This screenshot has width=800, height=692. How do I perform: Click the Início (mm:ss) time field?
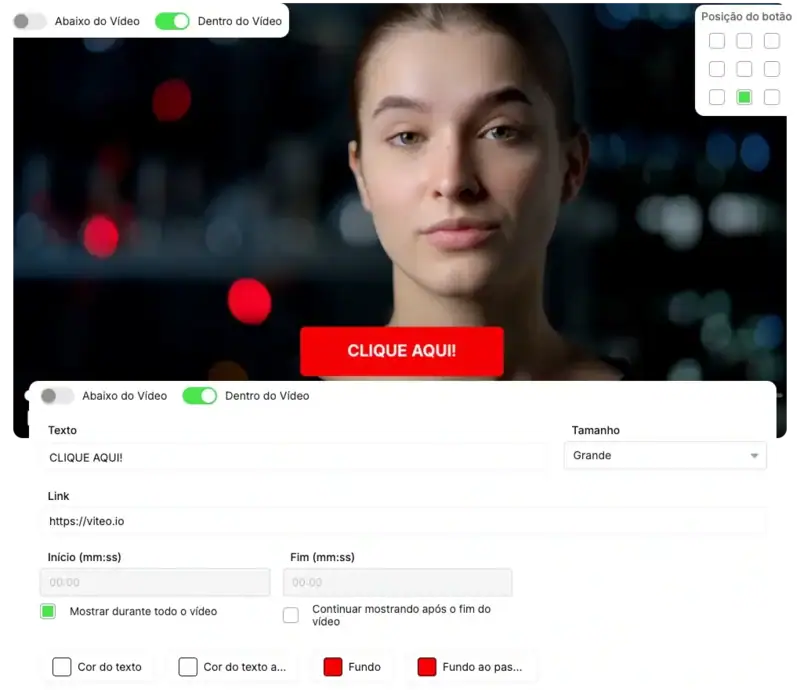coord(155,582)
